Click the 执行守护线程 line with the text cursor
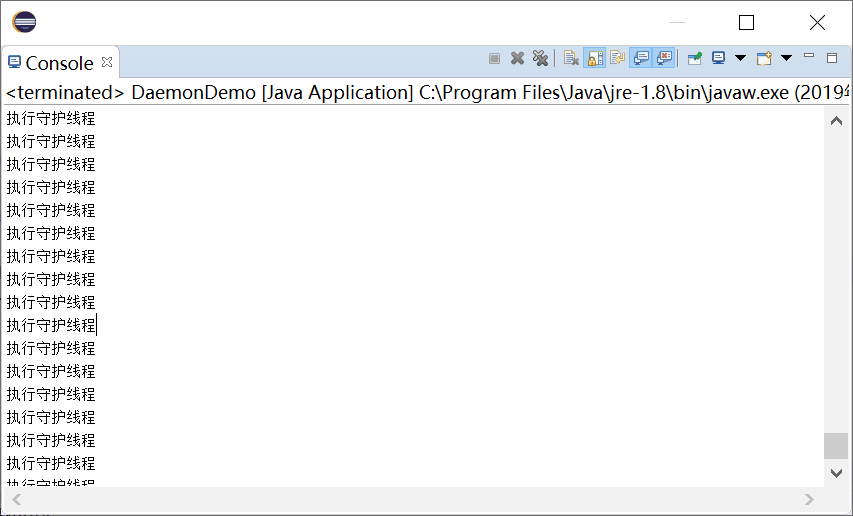 point(51,325)
